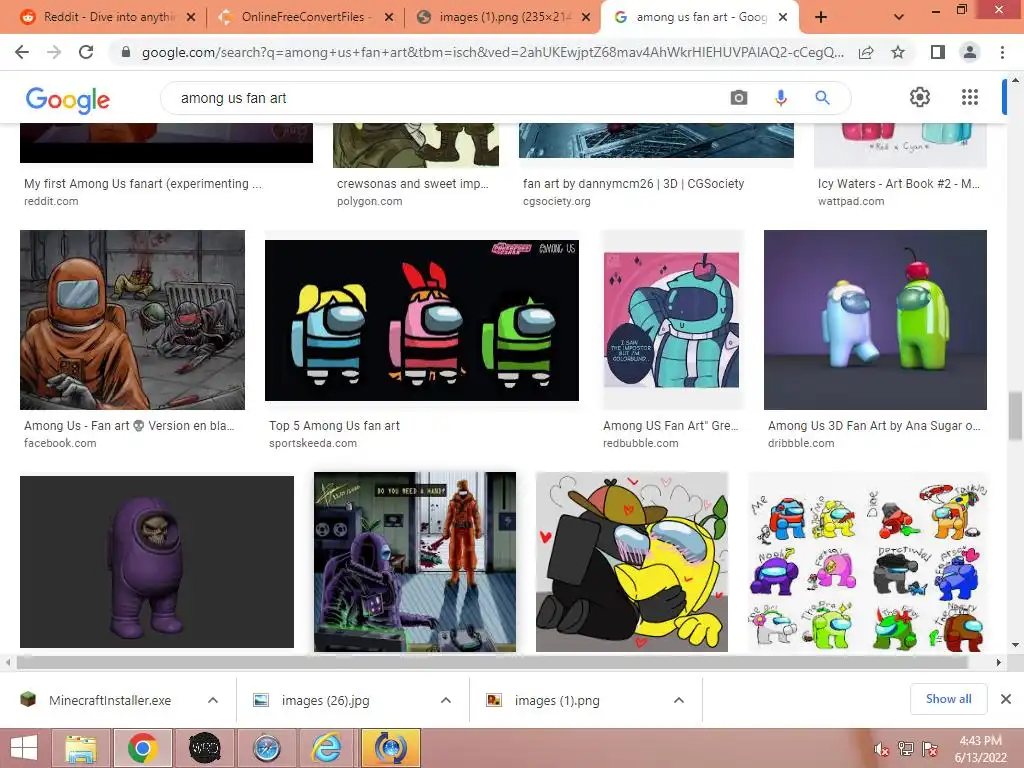This screenshot has height=768, width=1024.
Task: Open File Explorer from taskbar
Action: click(81, 748)
